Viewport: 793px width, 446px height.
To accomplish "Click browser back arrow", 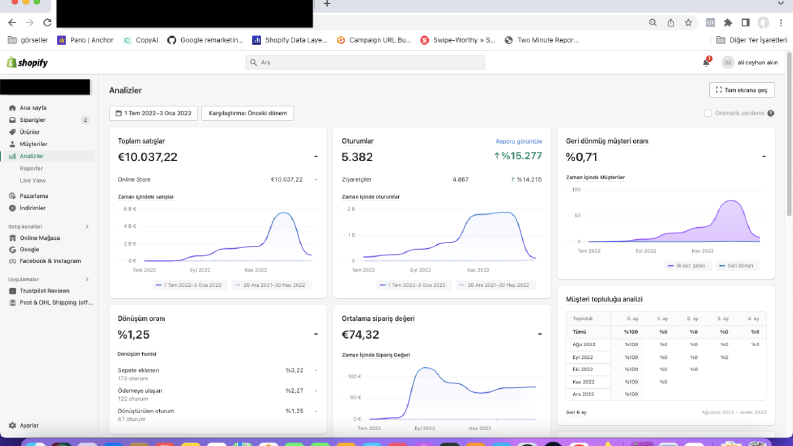I will (x=12, y=22).
